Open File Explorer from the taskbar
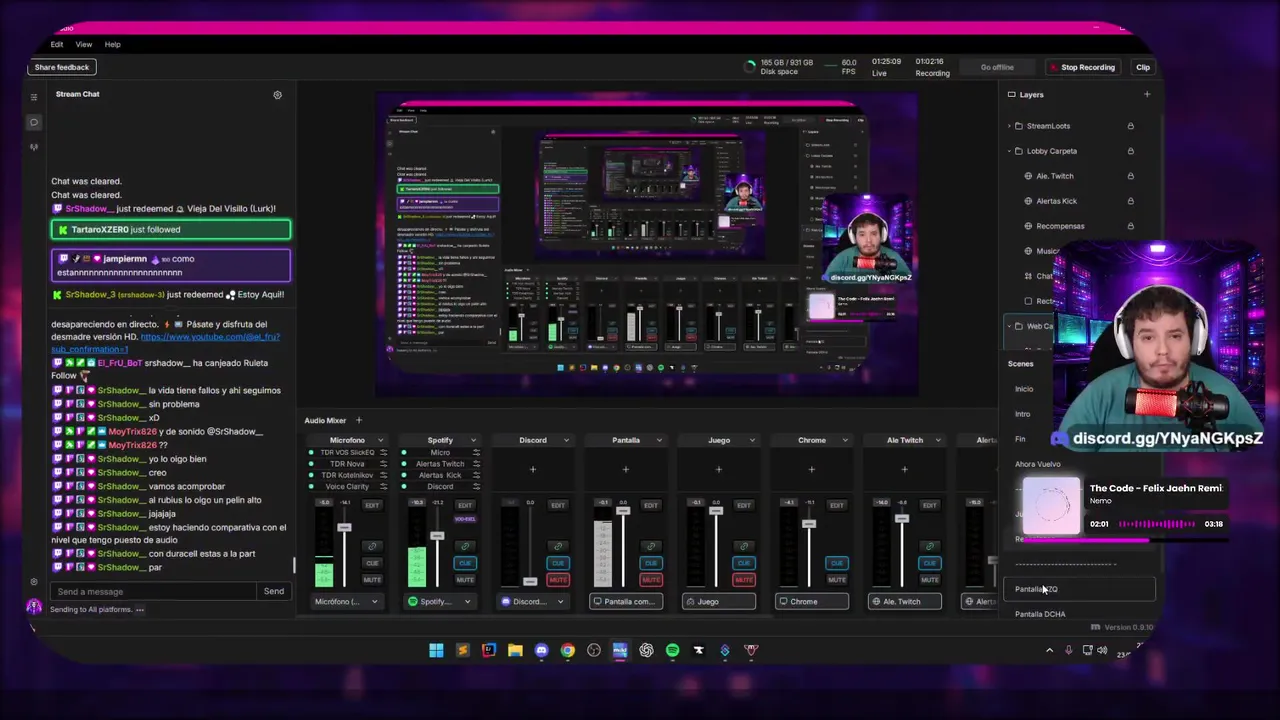 [x=515, y=650]
